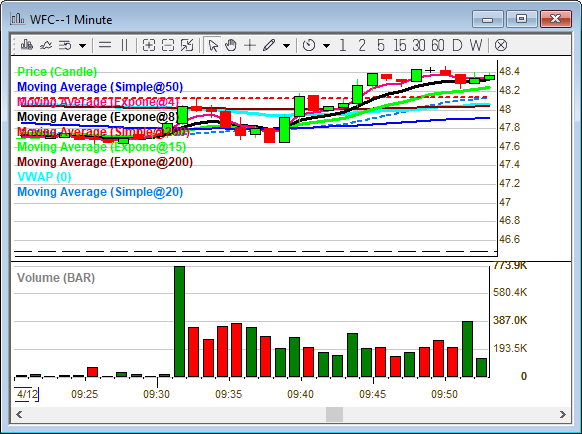582x434 pixels.
Task: Minimize the WFC chart window
Action: [x=487, y=19]
